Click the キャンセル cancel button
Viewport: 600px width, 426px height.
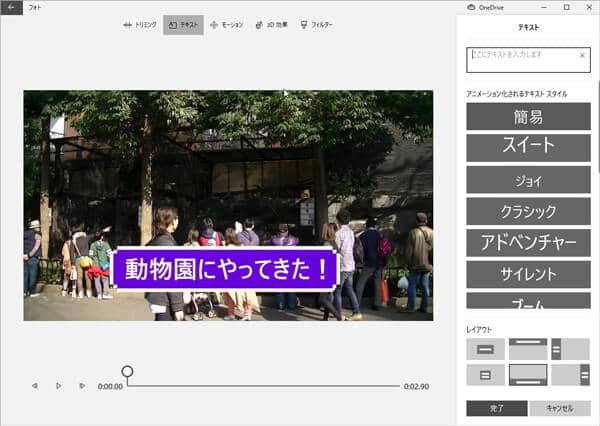(x=560, y=408)
